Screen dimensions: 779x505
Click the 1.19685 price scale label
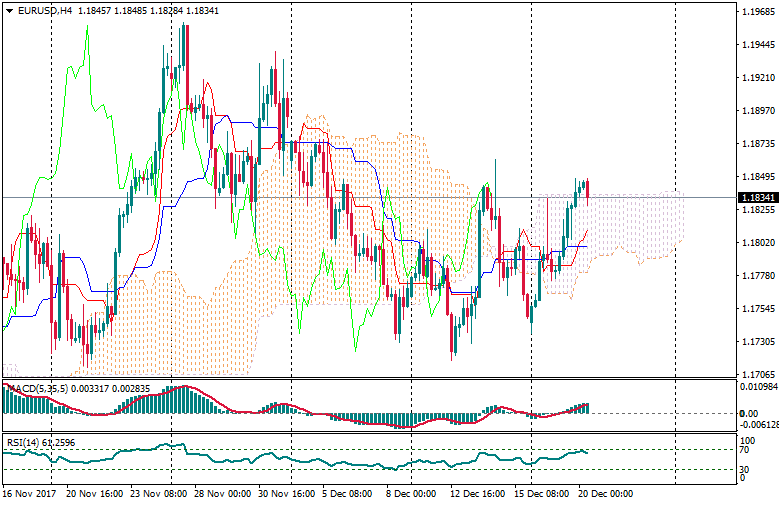[757, 13]
